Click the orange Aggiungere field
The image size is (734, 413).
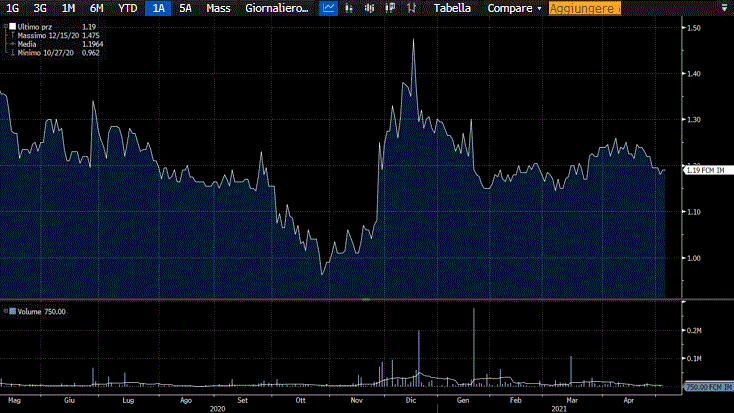(x=581, y=8)
